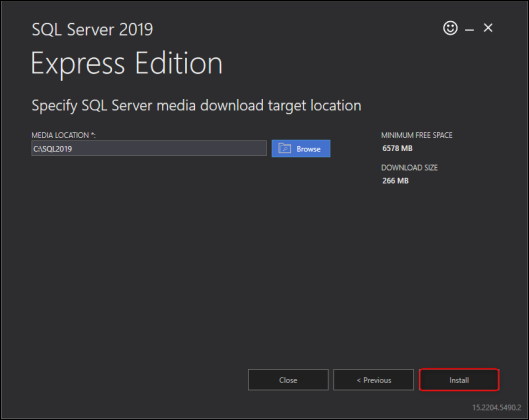Go back with the Previous button
Image resolution: width=529 pixels, height=420 pixels.
click(373, 380)
